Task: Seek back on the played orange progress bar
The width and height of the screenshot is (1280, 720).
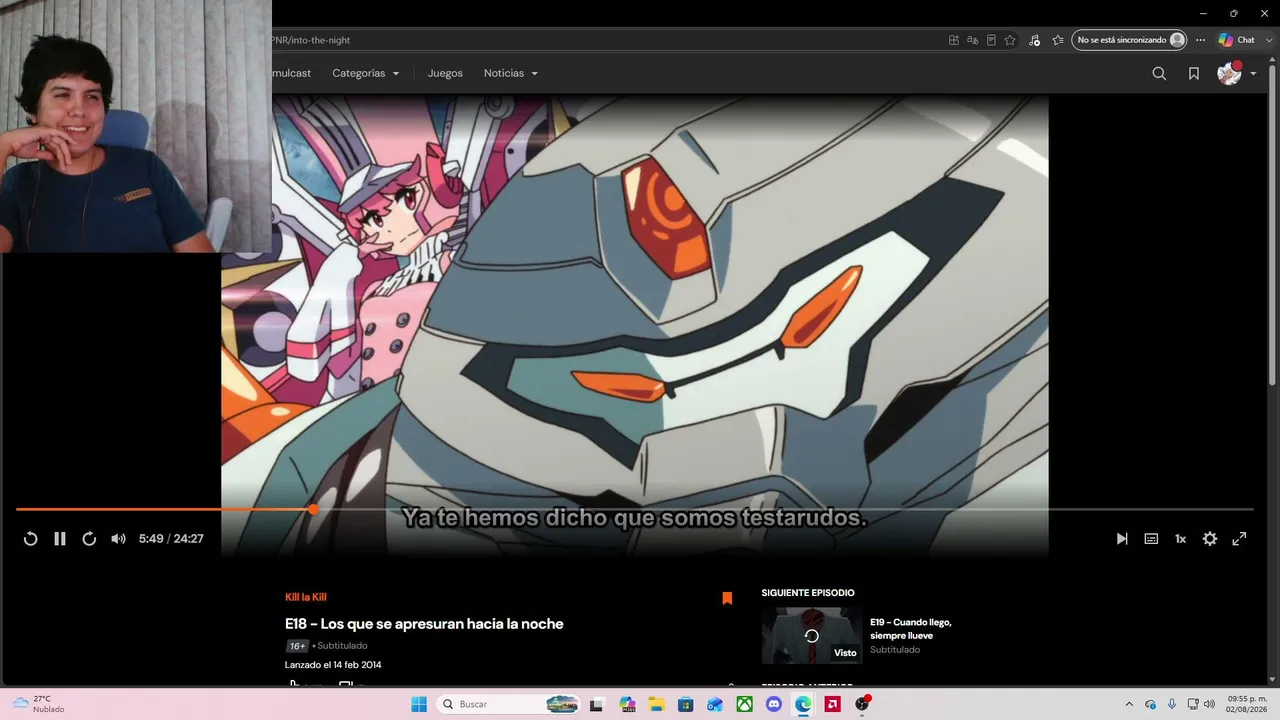Action: [162, 509]
